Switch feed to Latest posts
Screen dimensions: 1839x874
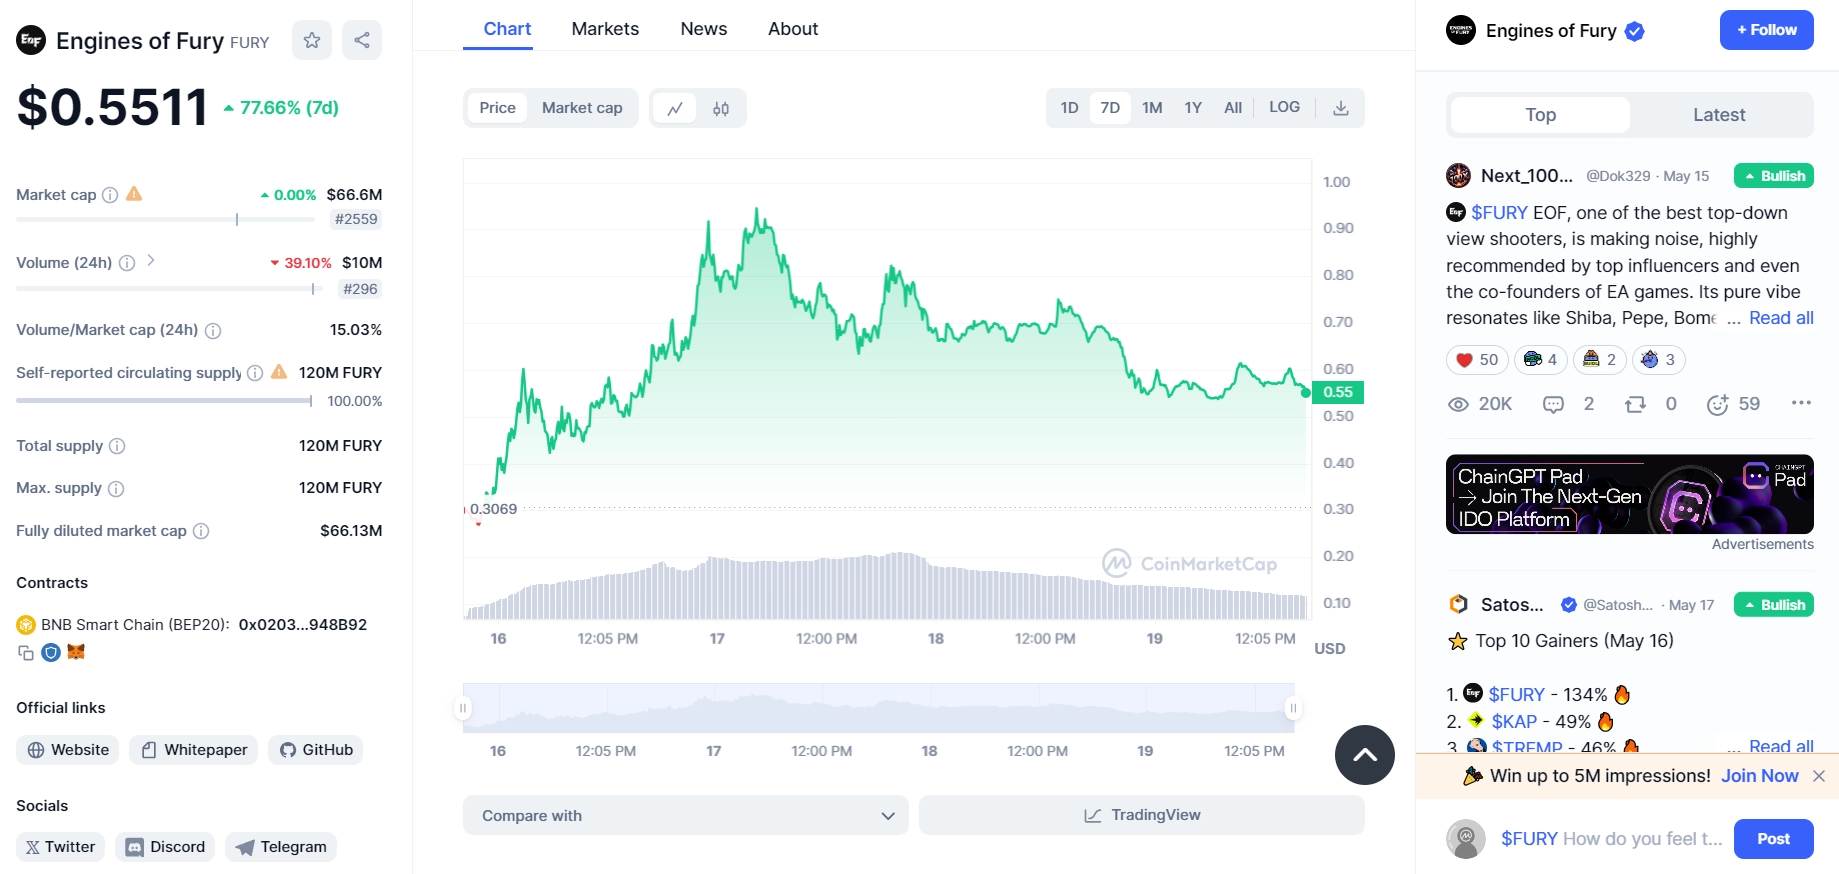pos(1719,115)
